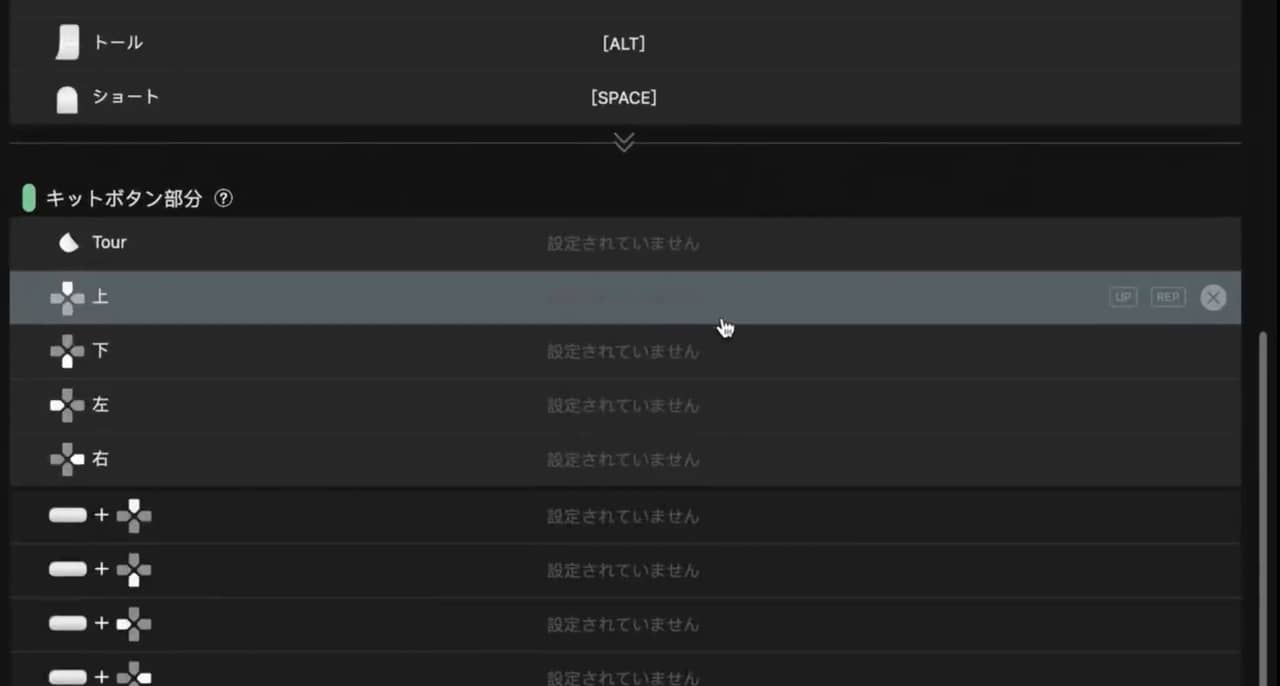Clear the 上 row assignment with the X button
Screen dimensions: 1280x686
[x=1213, y=297]
